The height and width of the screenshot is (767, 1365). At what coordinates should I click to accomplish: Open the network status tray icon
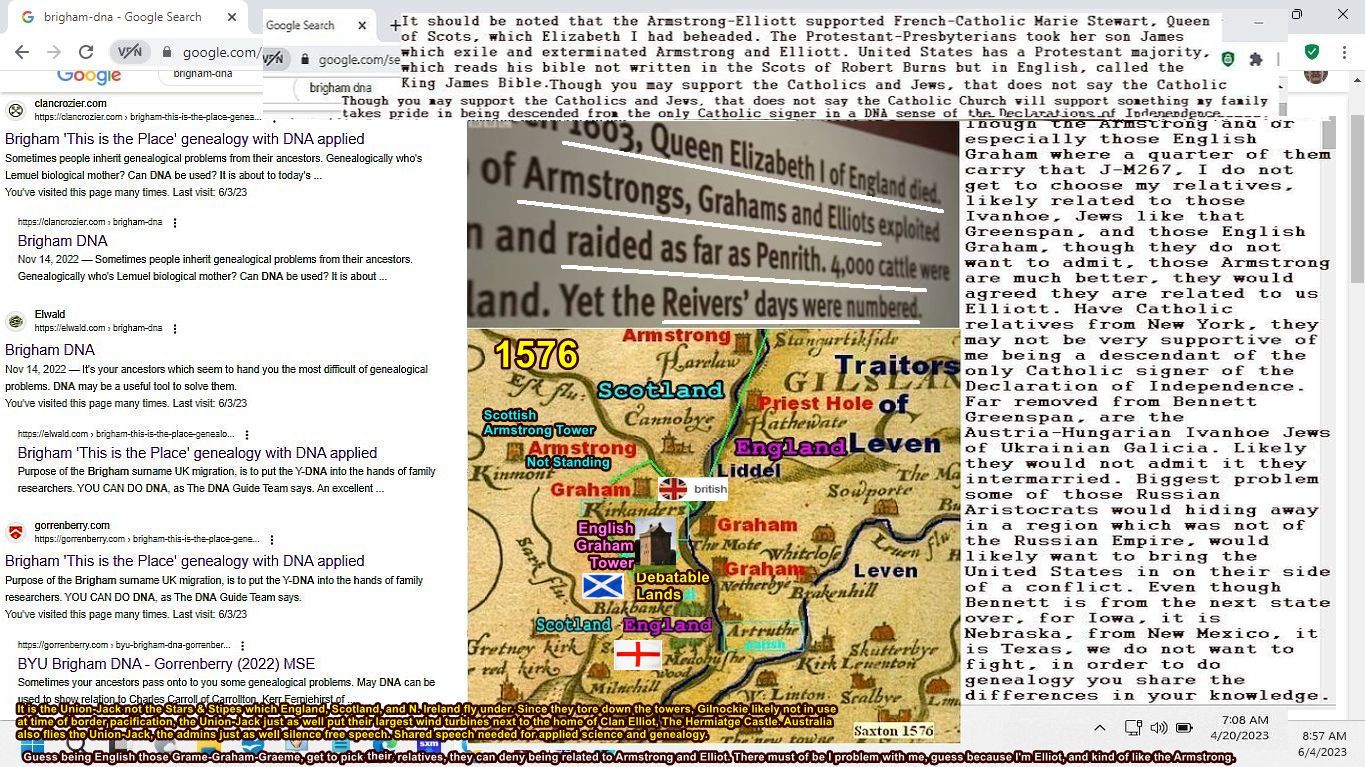click(x=1133, y=728)
